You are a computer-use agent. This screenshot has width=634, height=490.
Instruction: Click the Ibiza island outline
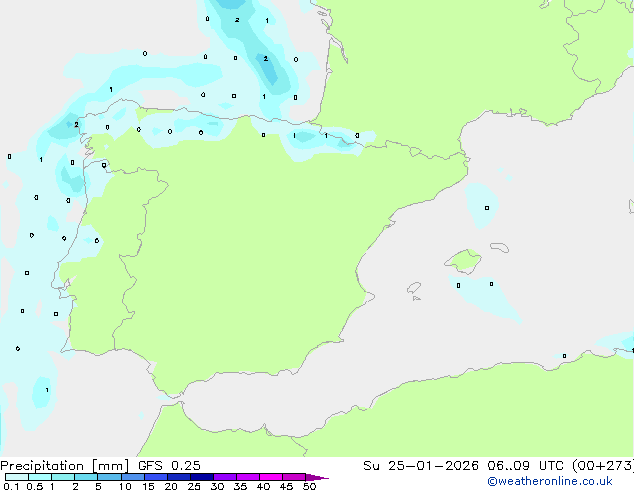(x=414, y=288)
